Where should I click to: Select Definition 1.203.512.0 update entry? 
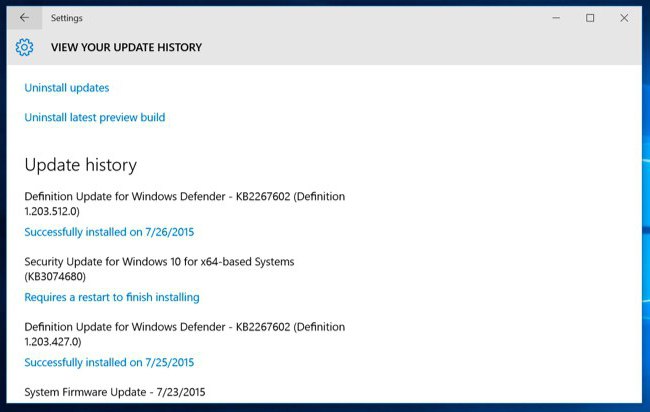184,204
